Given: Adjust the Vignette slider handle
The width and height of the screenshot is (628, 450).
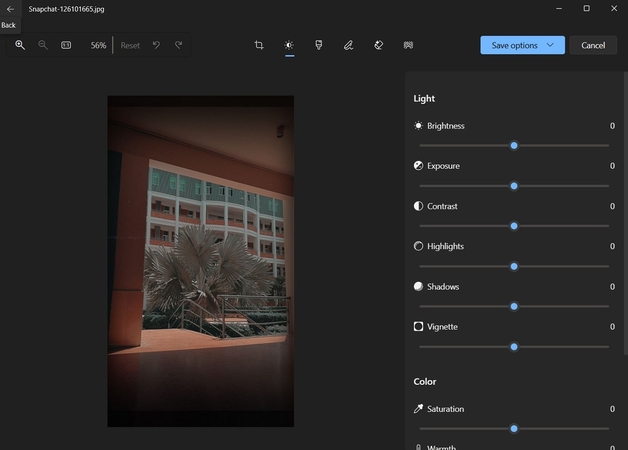Looking at the screenshot, I should pos(514,347).
